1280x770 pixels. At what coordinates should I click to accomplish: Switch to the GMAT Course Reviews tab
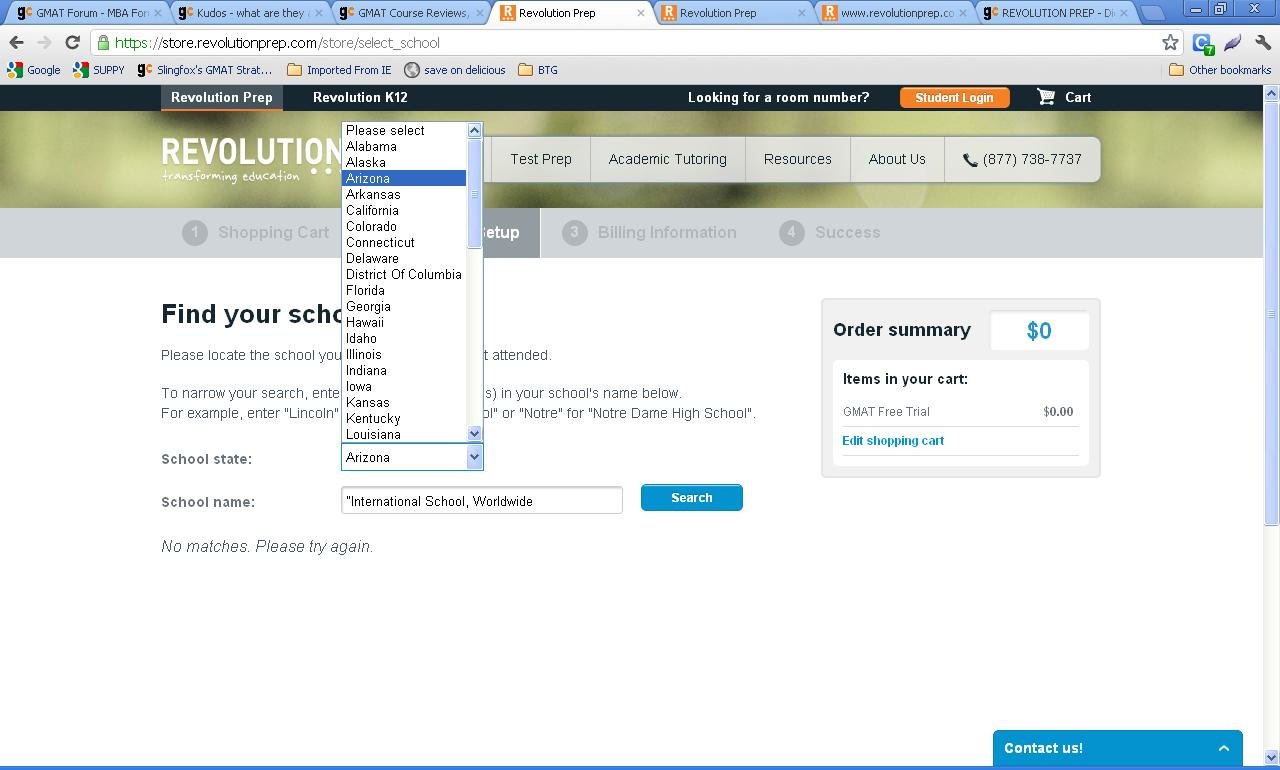(412, 13)
